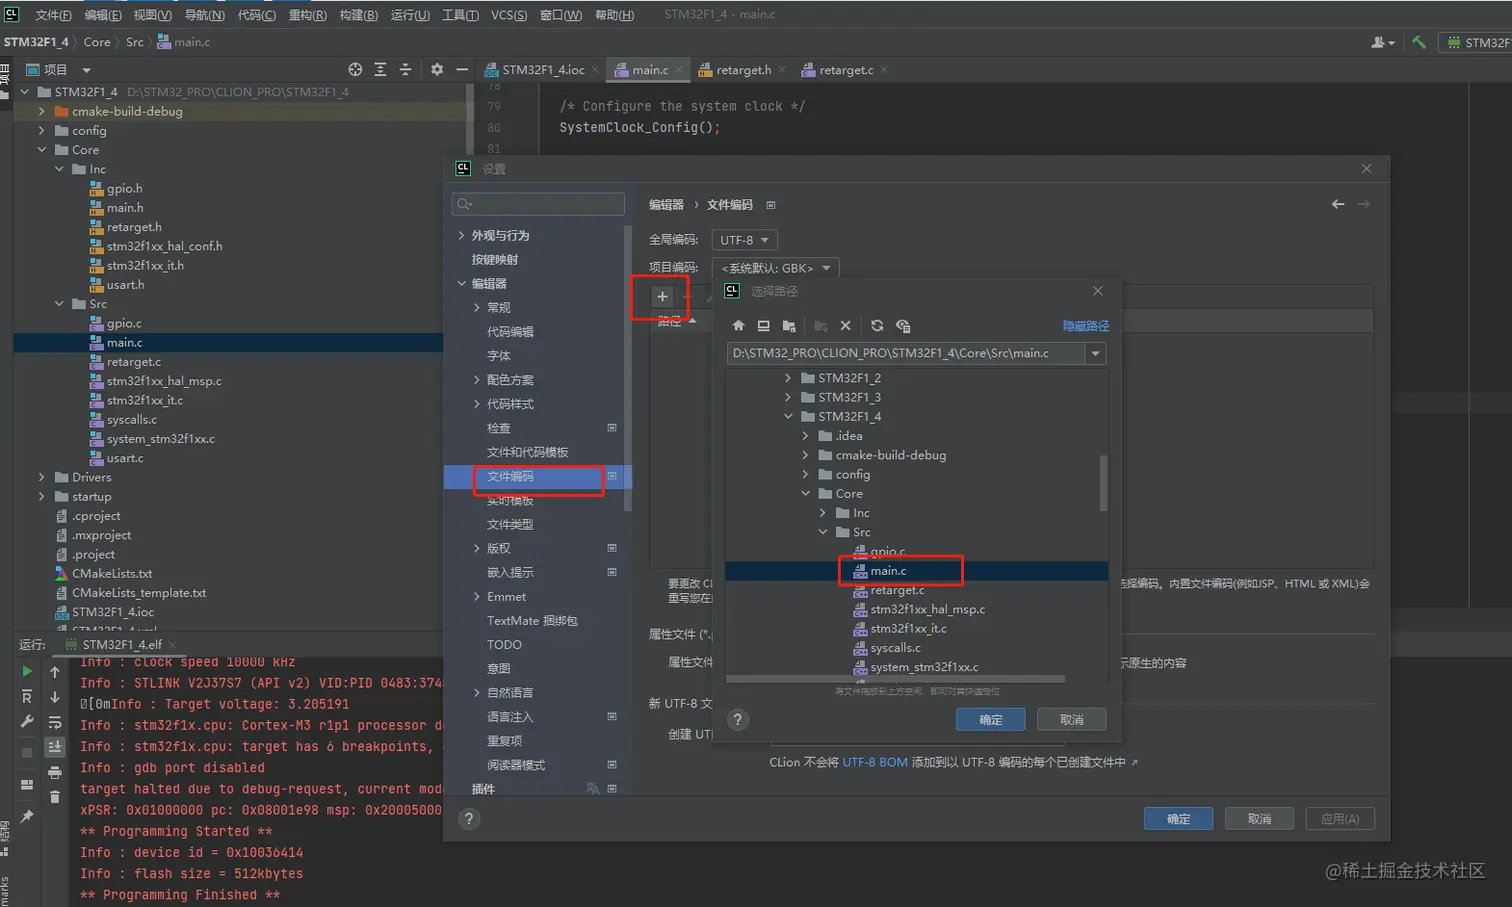The height and width of the screenshot is (907, 1512).
Task: Cancel the path chooser dialog
Action: pos(1071,720)
